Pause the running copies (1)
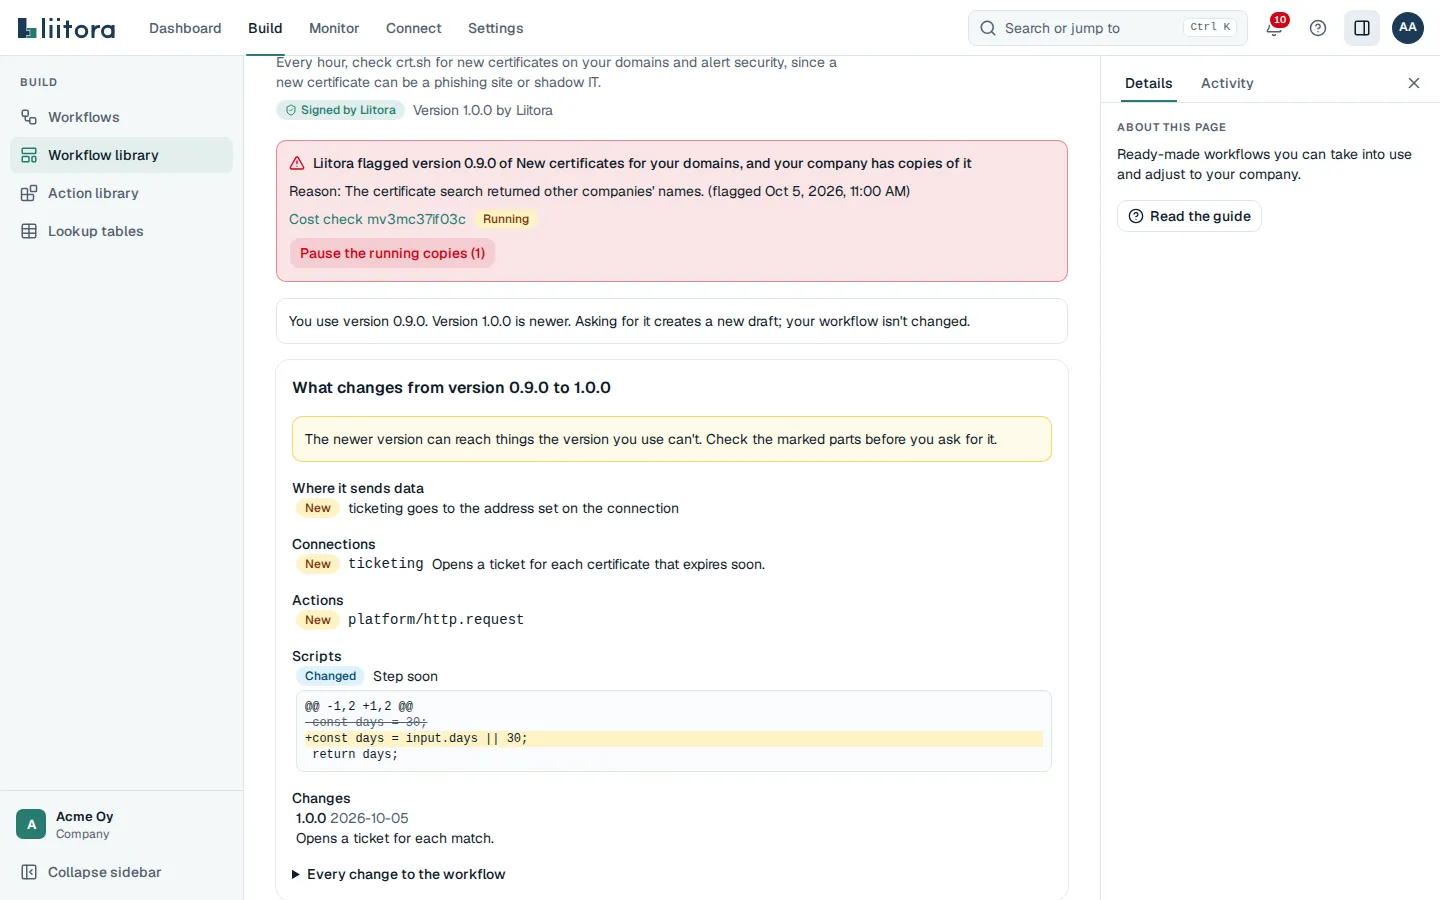This screenshot has width=1440, height=900. (x=392, y=253)
